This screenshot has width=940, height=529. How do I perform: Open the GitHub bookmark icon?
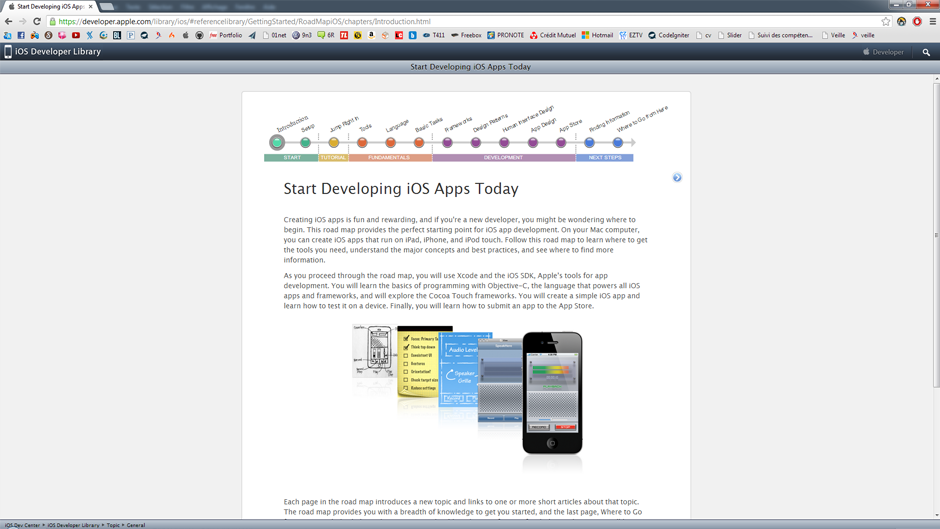tap(199, 35)
